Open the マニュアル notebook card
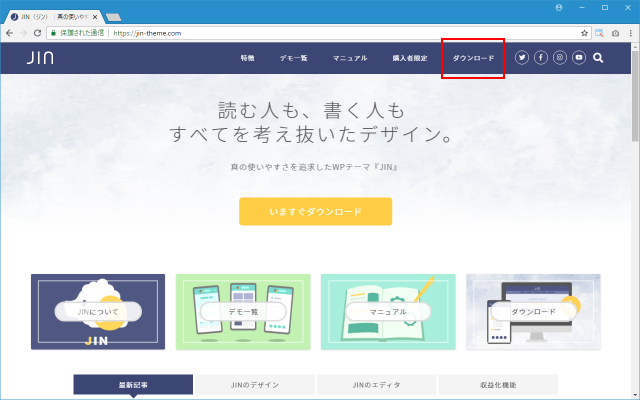Viewport: 640px width, 400px height. coord(388,312)
